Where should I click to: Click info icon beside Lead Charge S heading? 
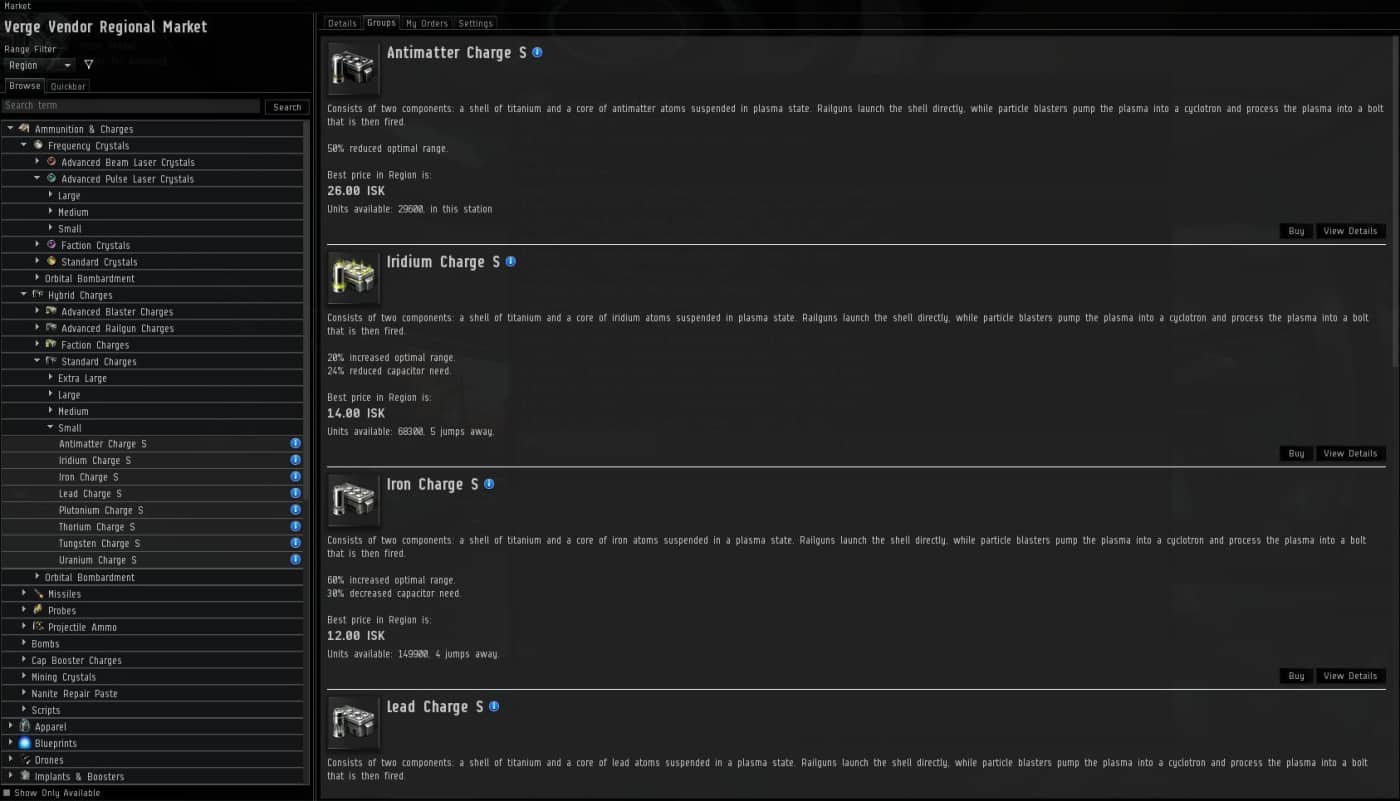pyautogui.click(x=494, y=706)
